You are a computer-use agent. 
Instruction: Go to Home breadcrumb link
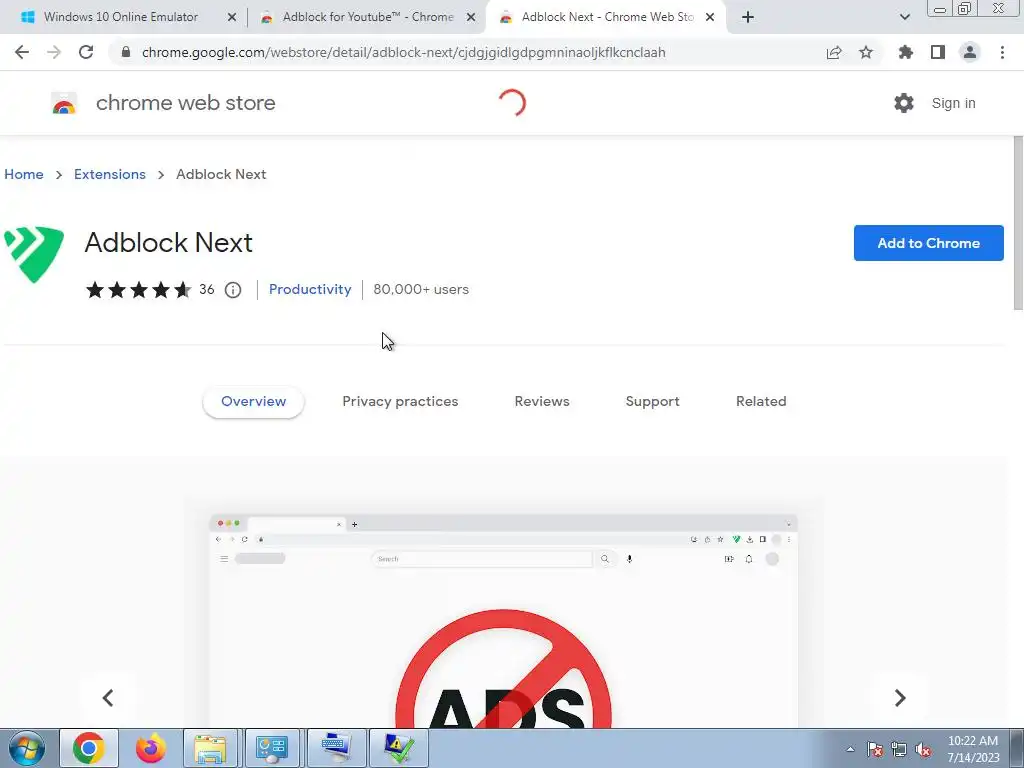[24, 174]
